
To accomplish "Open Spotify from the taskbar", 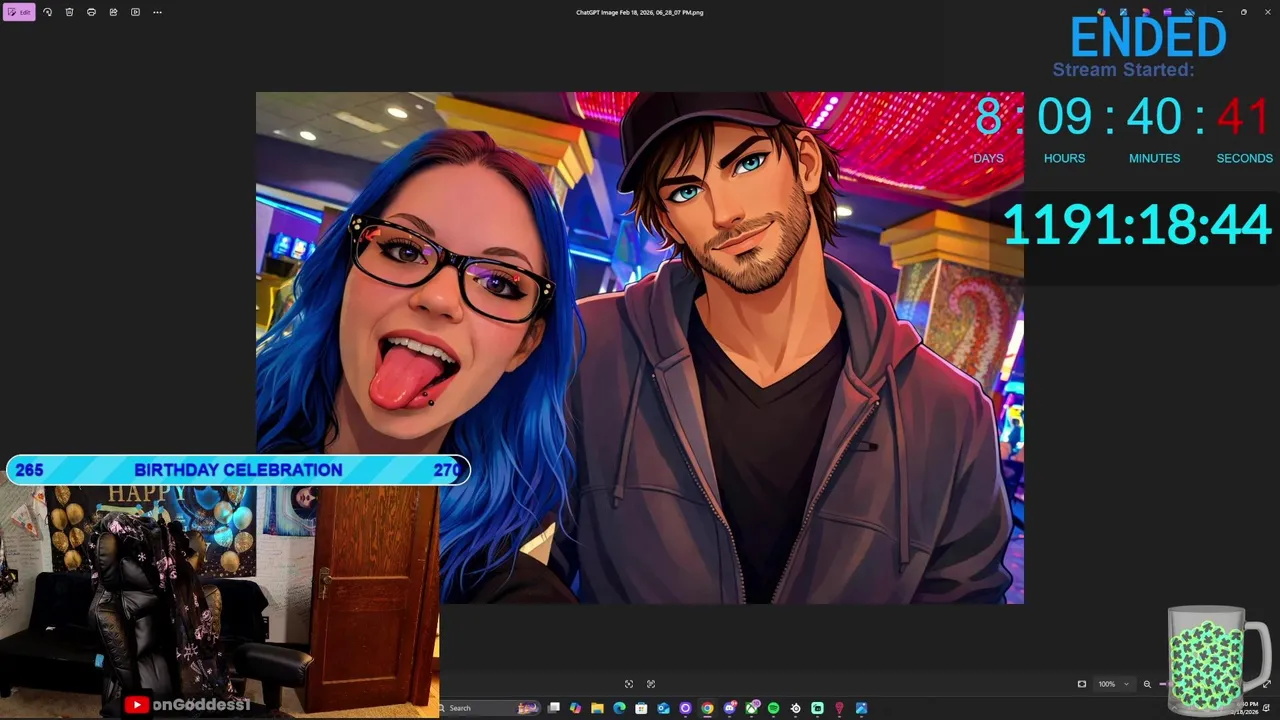I will pos(773,708).
